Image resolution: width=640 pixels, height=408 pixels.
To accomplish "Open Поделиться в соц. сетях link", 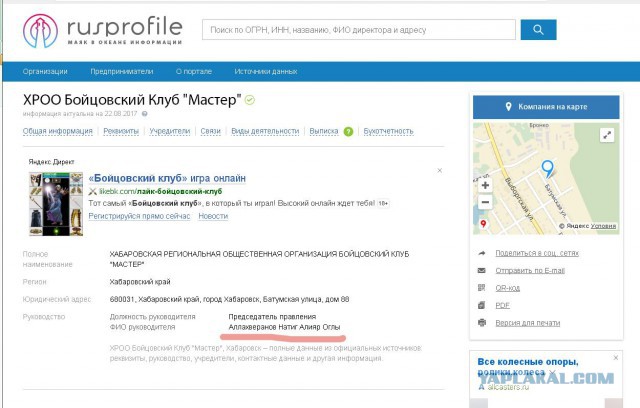I will click(537, 253).
